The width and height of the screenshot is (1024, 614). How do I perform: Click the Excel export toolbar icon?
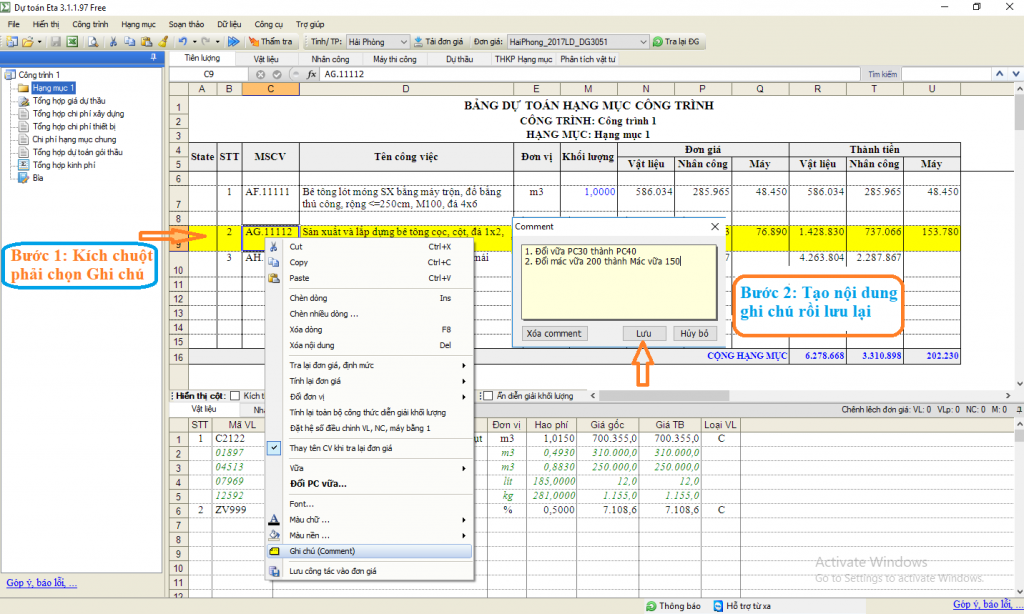[72, 42]
